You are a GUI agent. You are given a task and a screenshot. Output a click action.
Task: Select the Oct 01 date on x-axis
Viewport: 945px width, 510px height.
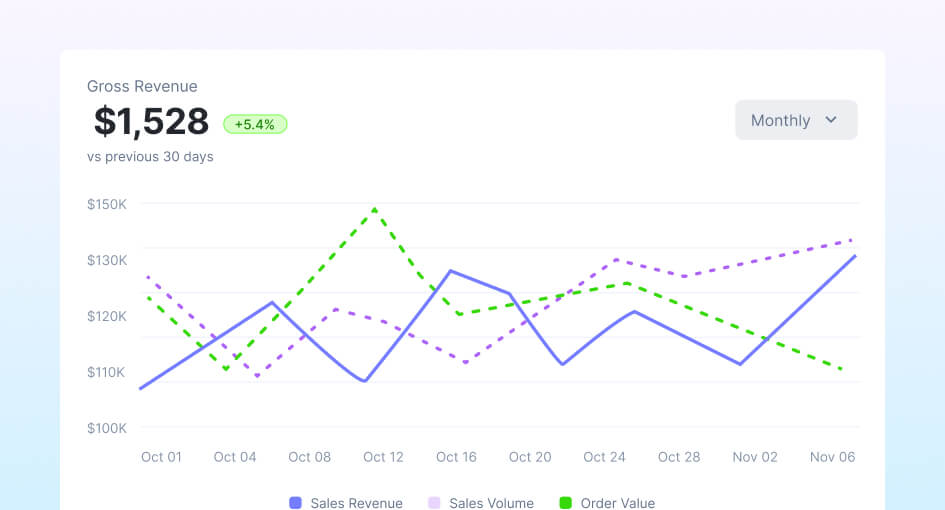[161, 457]
